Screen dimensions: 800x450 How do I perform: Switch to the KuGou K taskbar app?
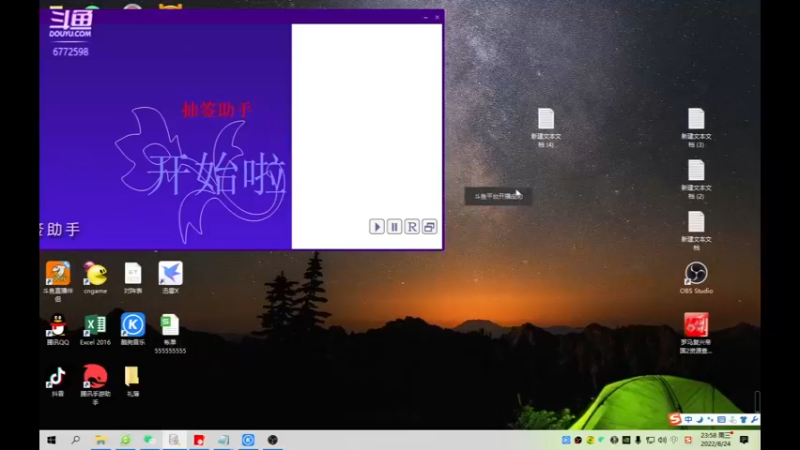(x=248, y=440)
